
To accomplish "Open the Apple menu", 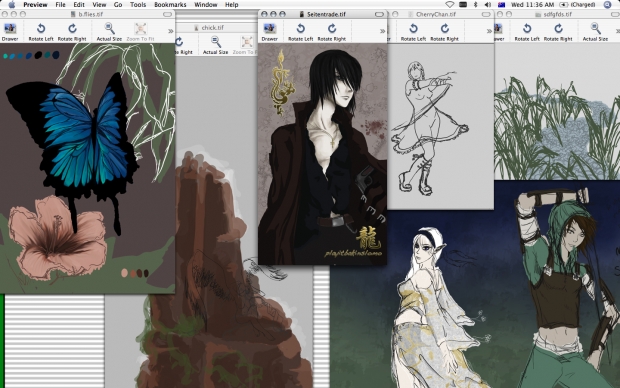I will click(11, 5).
